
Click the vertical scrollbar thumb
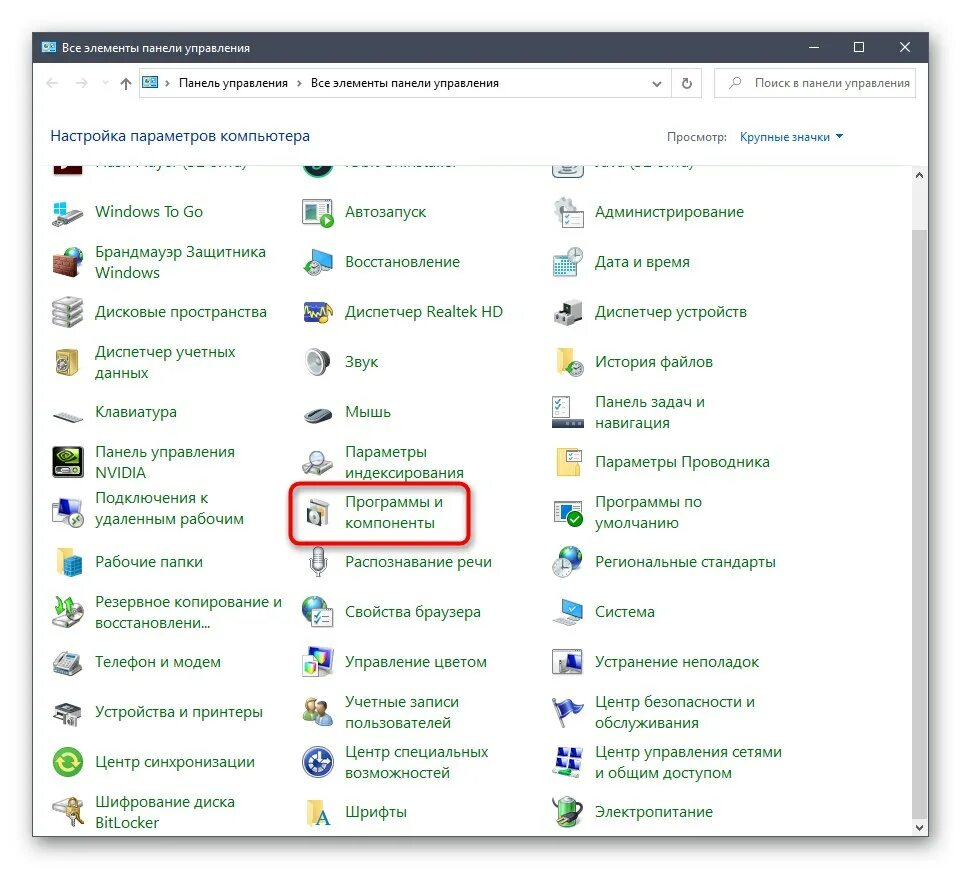click(919, 524)
